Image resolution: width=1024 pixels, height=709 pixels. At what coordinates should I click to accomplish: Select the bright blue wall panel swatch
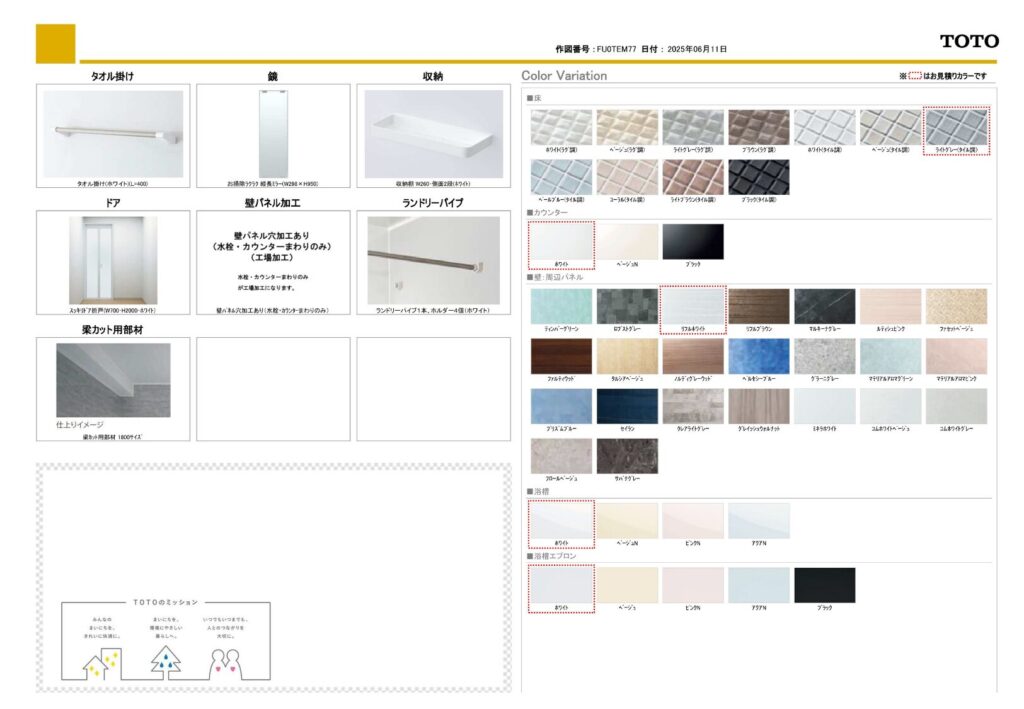point(758,356)
